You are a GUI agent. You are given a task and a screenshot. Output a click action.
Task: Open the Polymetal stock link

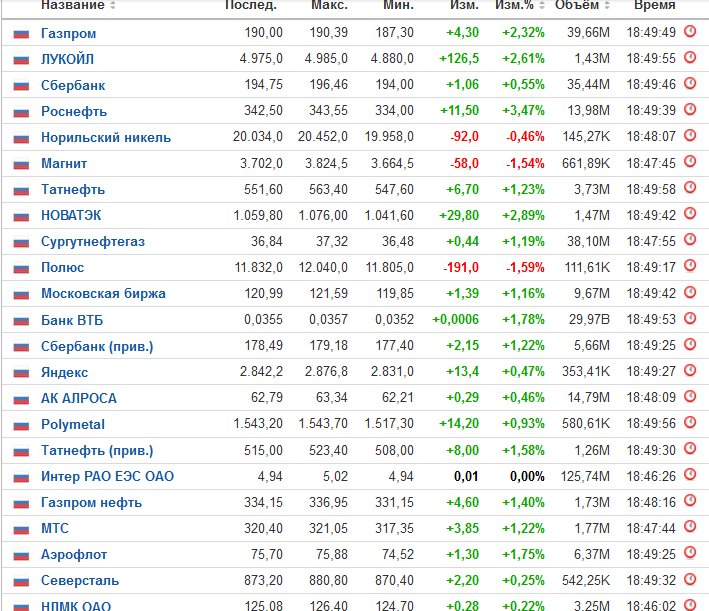point(72,424)
